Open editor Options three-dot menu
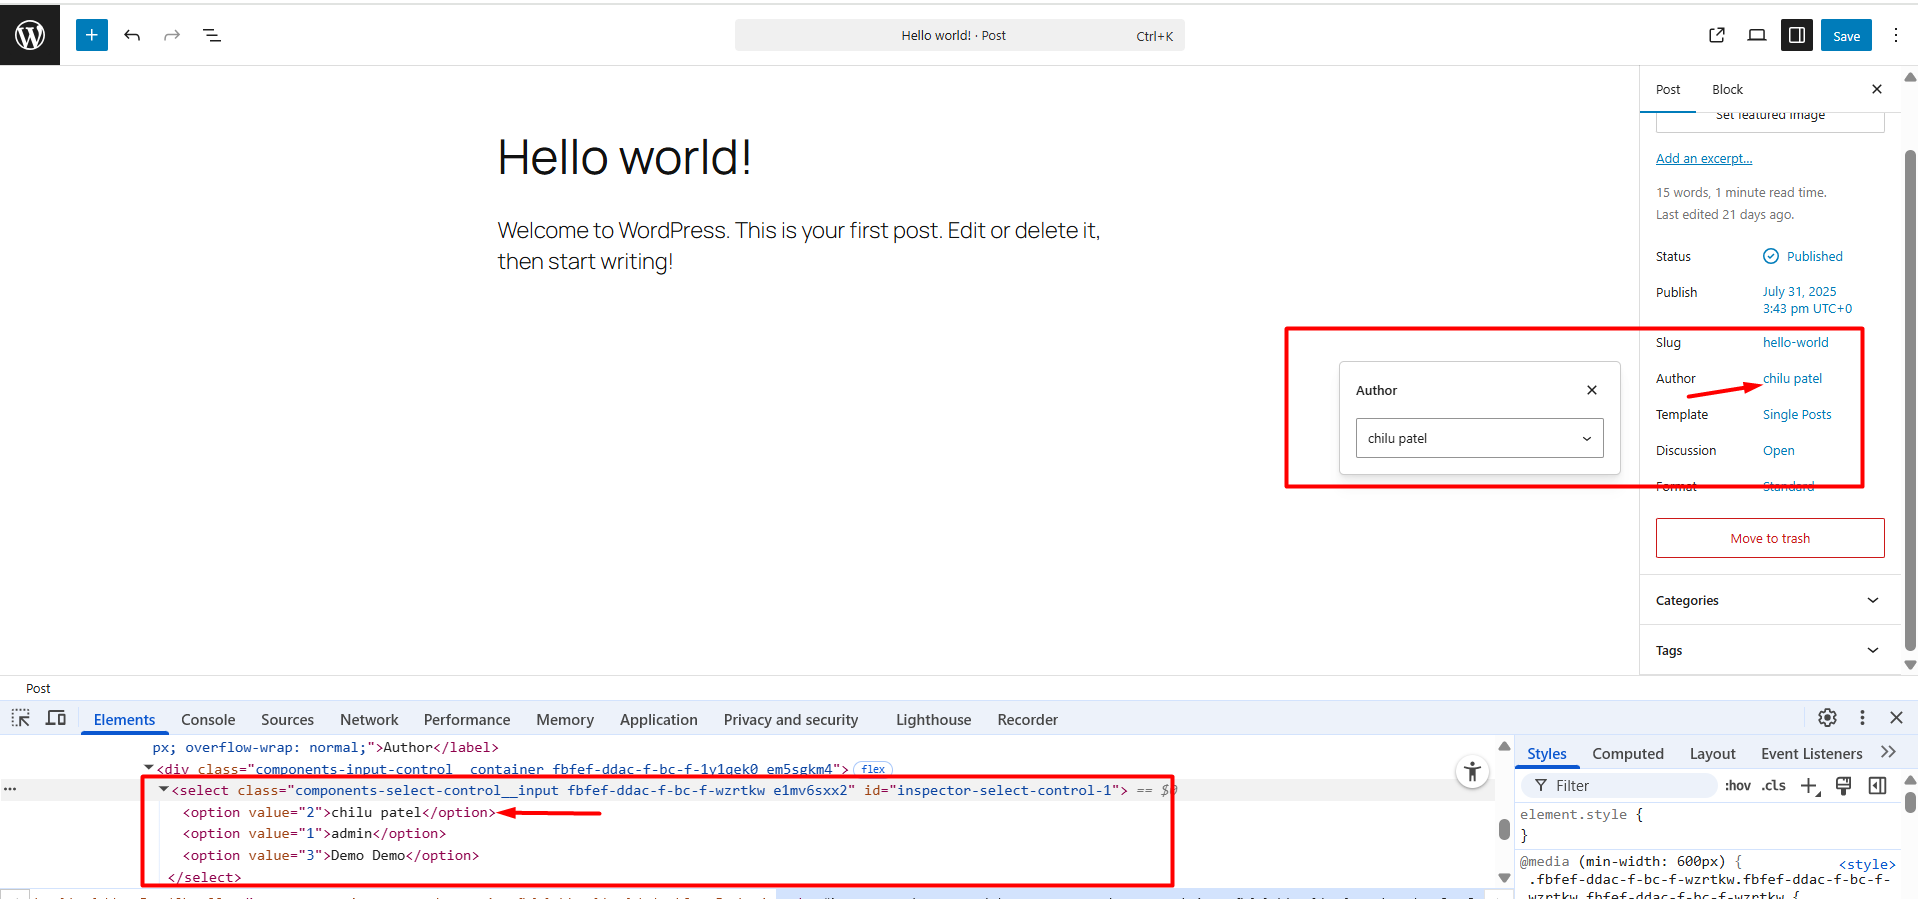The width and height of the screenshot is (1918, 899). click(x=1896, y=35)
